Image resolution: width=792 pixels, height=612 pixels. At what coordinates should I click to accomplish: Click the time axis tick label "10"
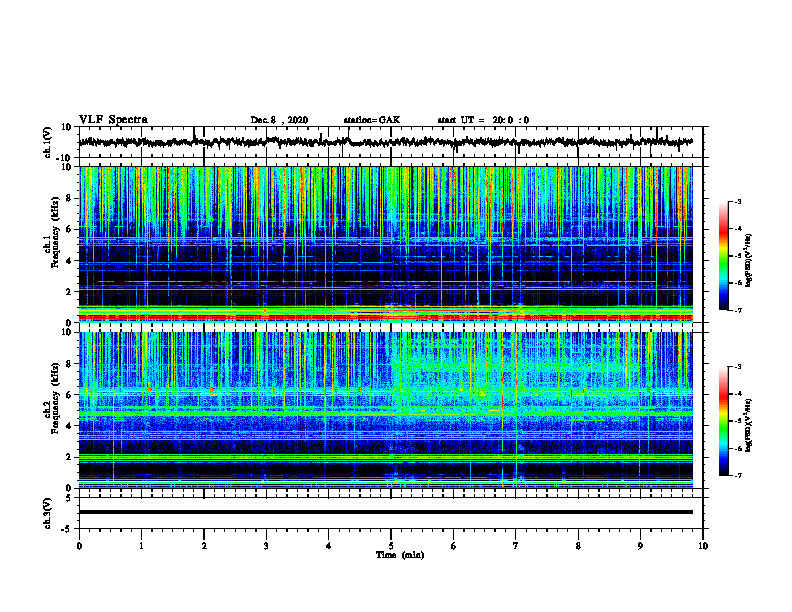pyautogui.click(x=703, y=546)
